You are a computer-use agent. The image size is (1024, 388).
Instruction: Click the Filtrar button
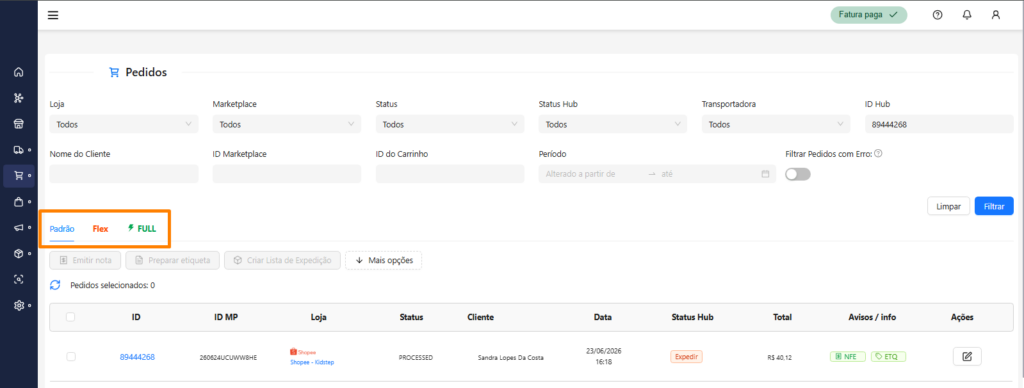(x=994, y=206)
